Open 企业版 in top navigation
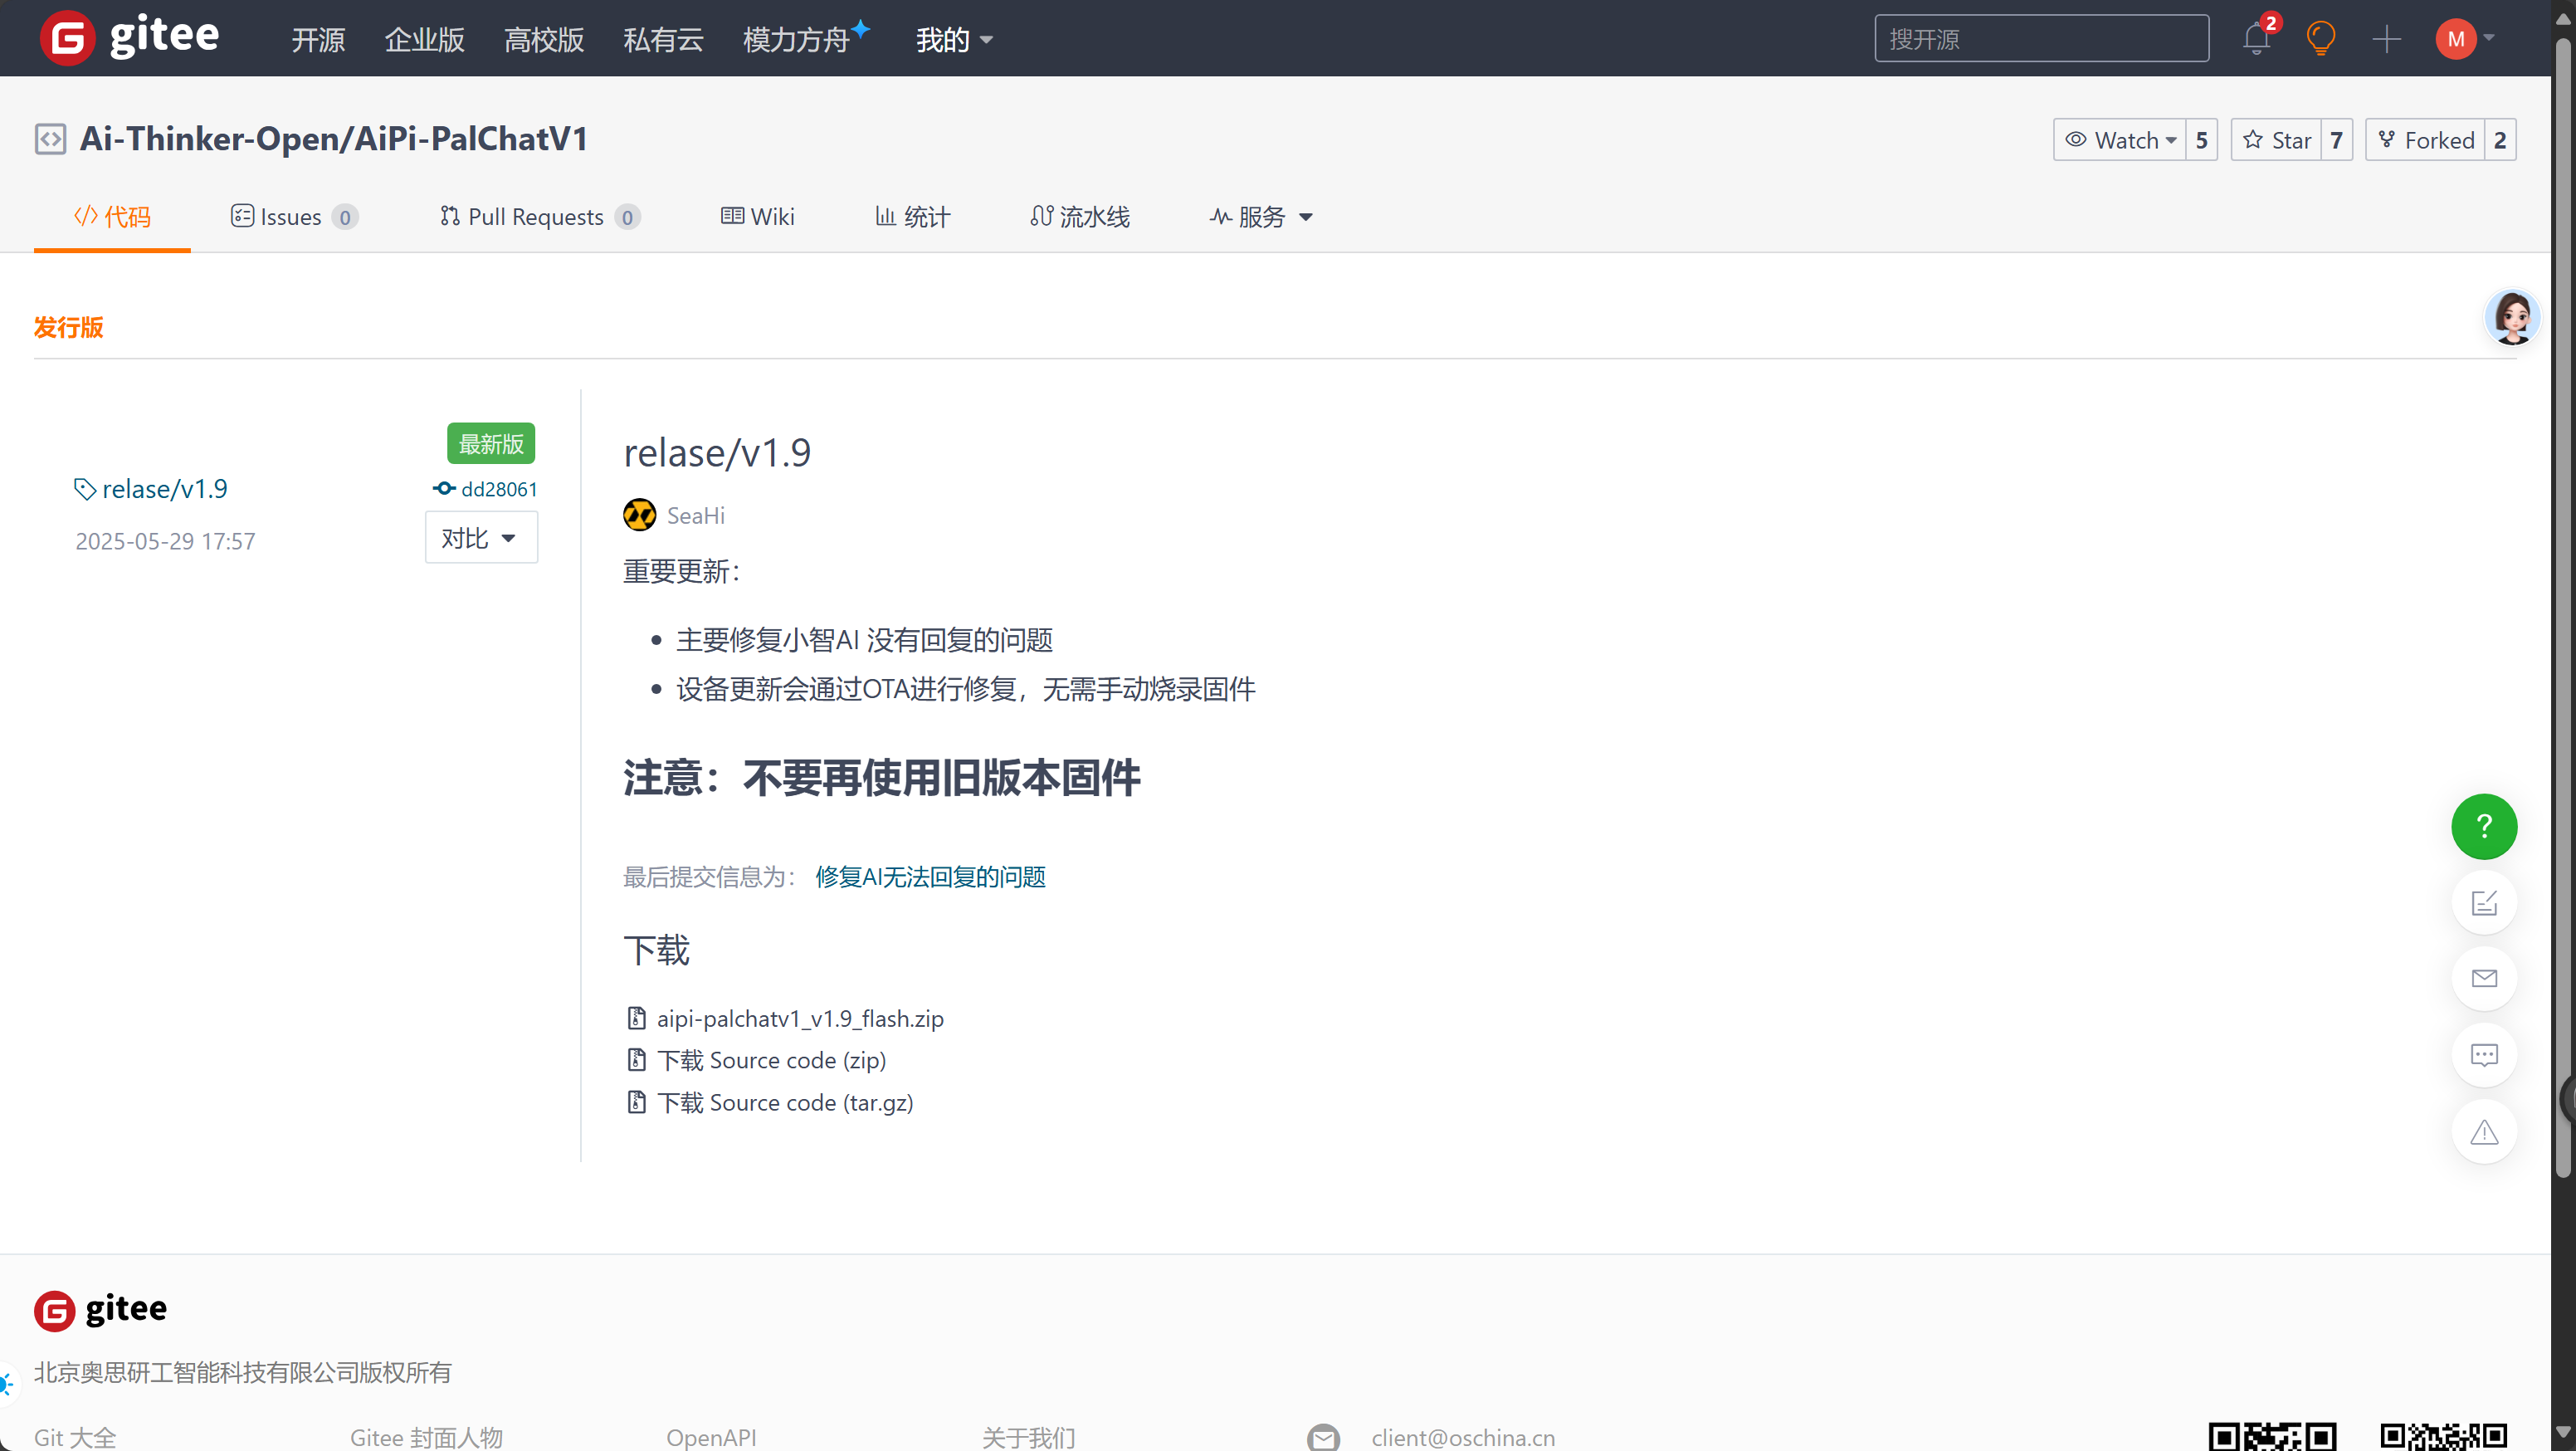This screenshot has height=1451, width=2576. tap(424, 40)
